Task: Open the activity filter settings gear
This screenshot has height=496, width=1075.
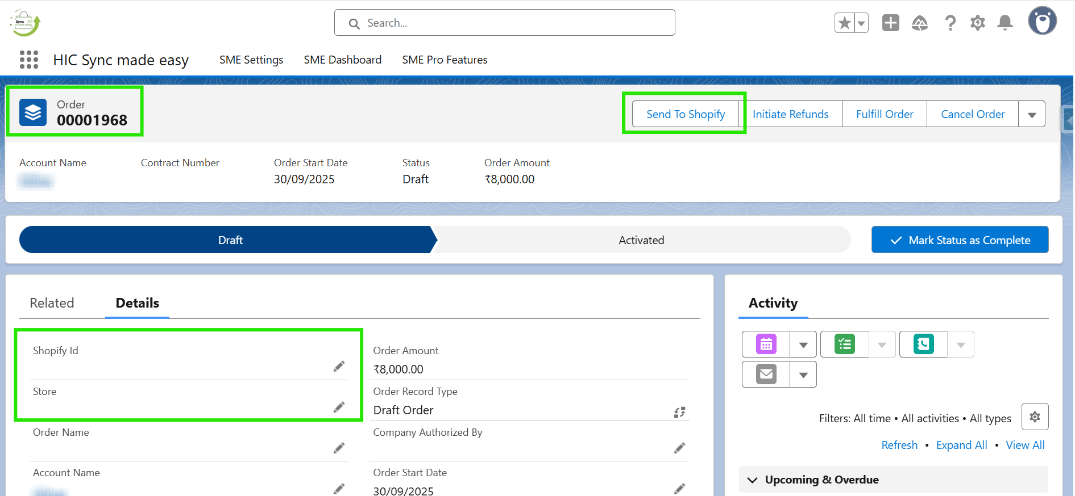Action: pyautogui.click(x=1035, y=416)
